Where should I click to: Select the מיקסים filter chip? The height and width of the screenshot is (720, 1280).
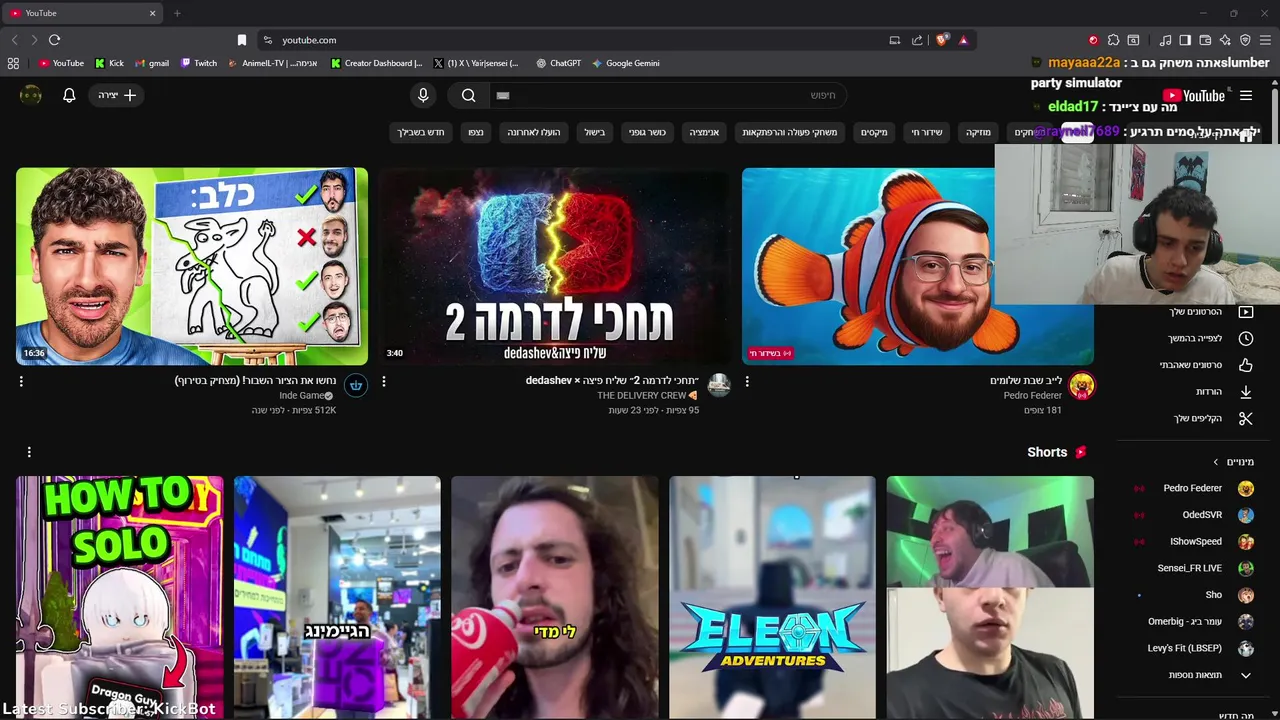click(874, 132)
